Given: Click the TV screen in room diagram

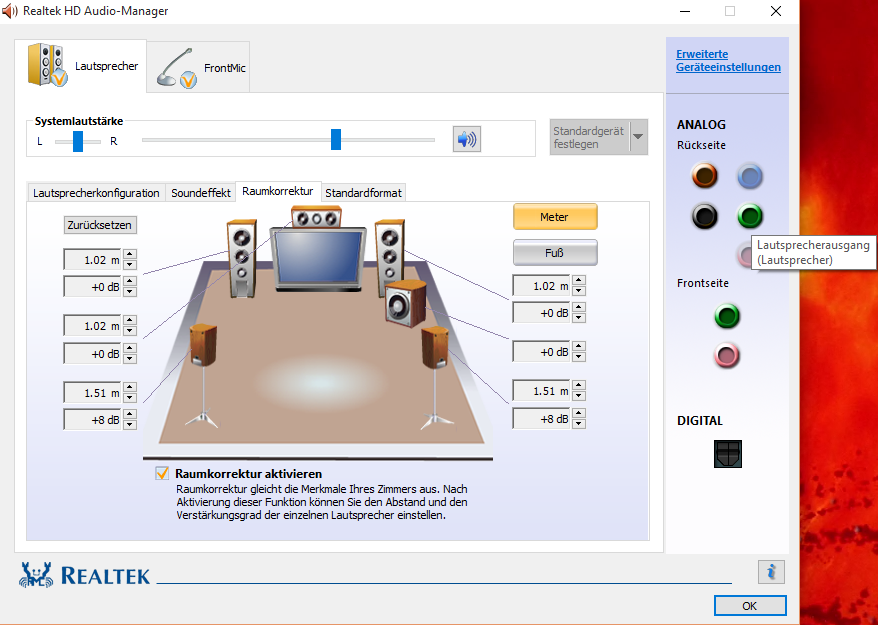Looking at the screenshot, I should pyautogui.click(x=317, y=258).
